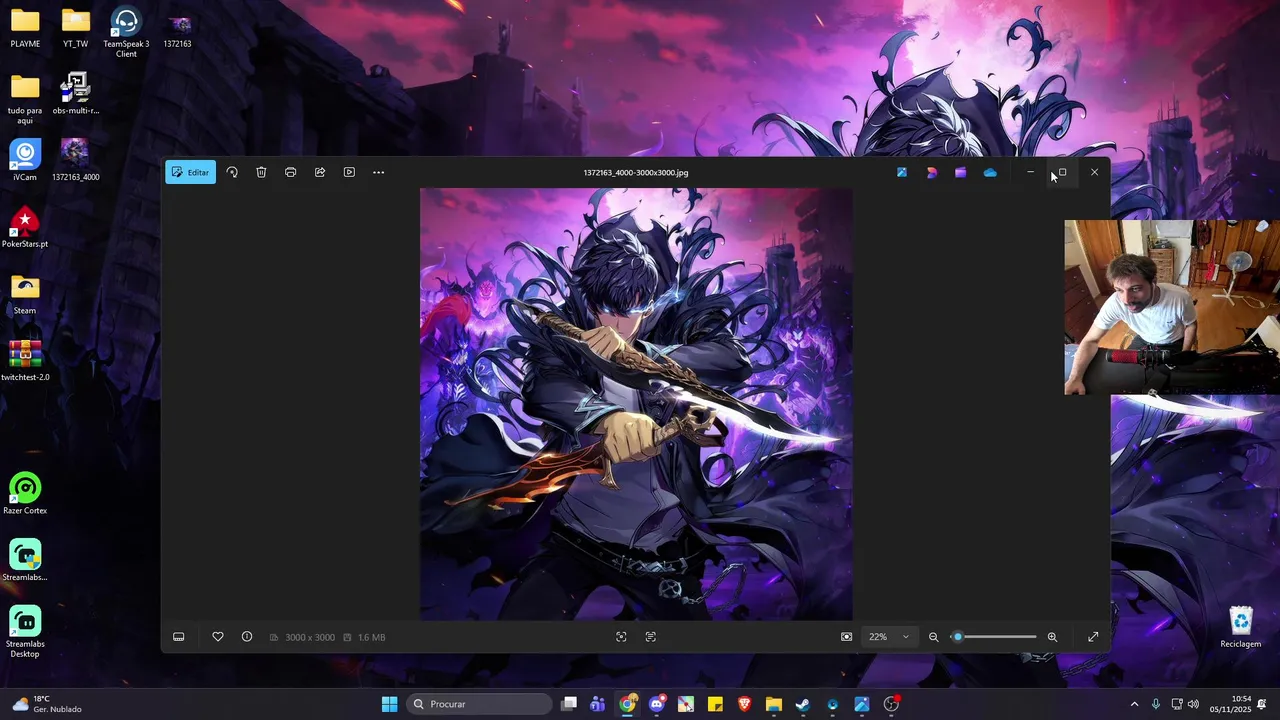Show file info with the info icon
Viewport: 1280px width, 720px height.
pos(247,637)
